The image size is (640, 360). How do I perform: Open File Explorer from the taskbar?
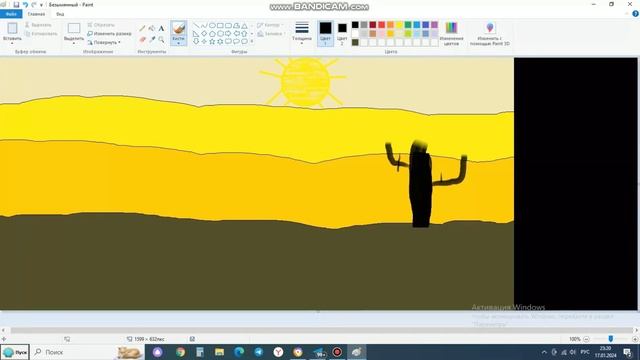click(x=219, y=352)
